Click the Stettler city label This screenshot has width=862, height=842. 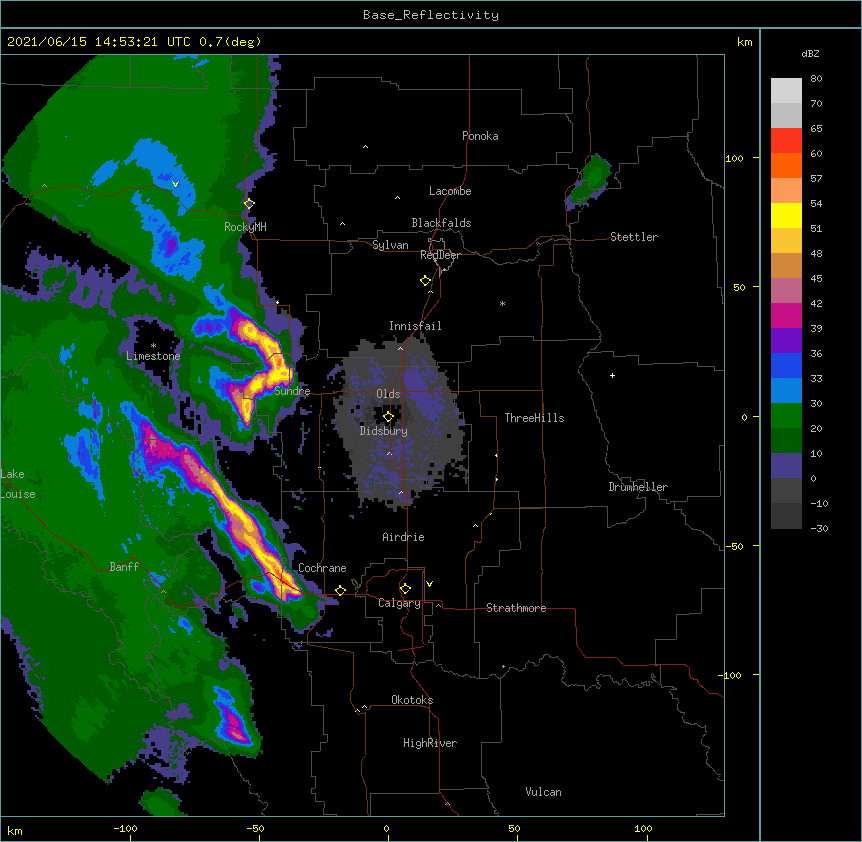(634, 237)
